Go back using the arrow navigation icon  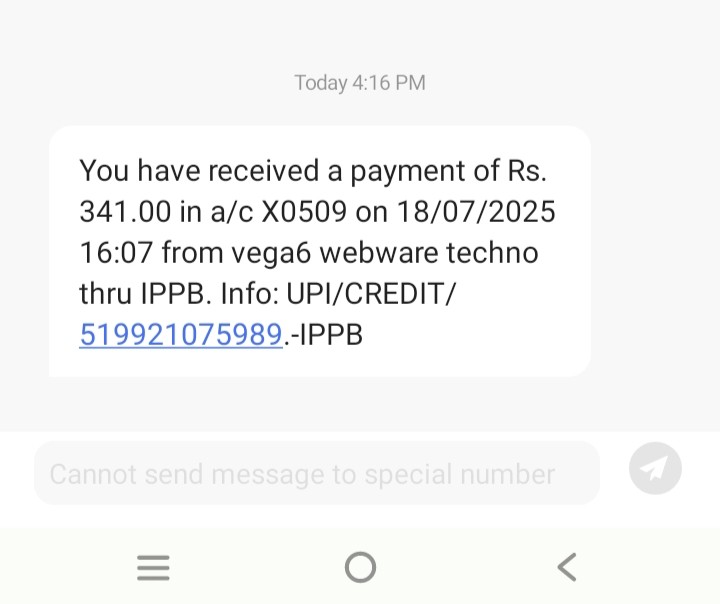567,567
